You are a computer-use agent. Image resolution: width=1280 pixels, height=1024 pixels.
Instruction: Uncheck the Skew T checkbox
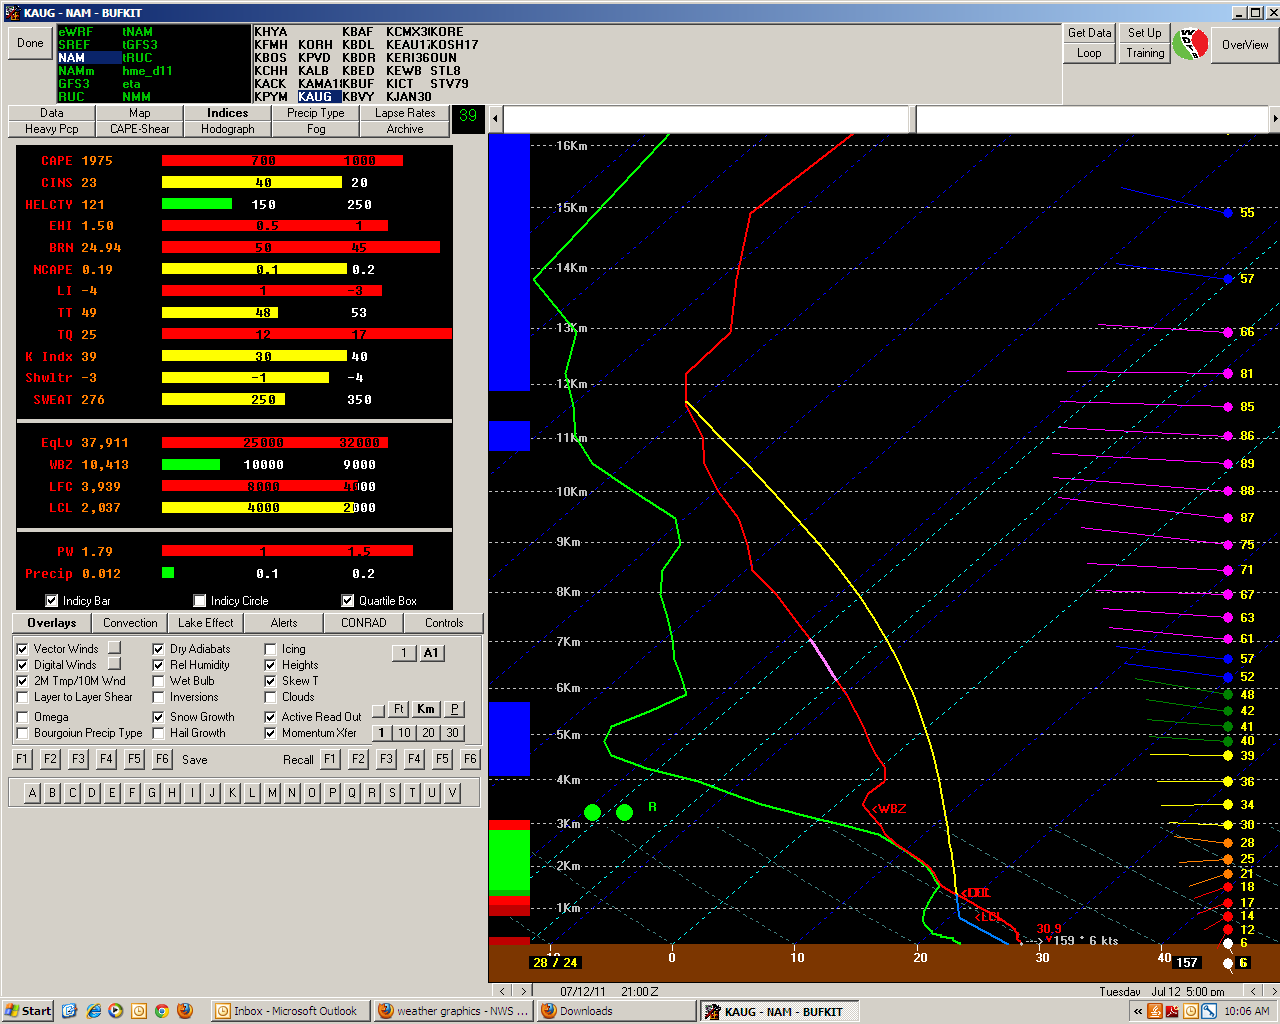coord(270,681)
